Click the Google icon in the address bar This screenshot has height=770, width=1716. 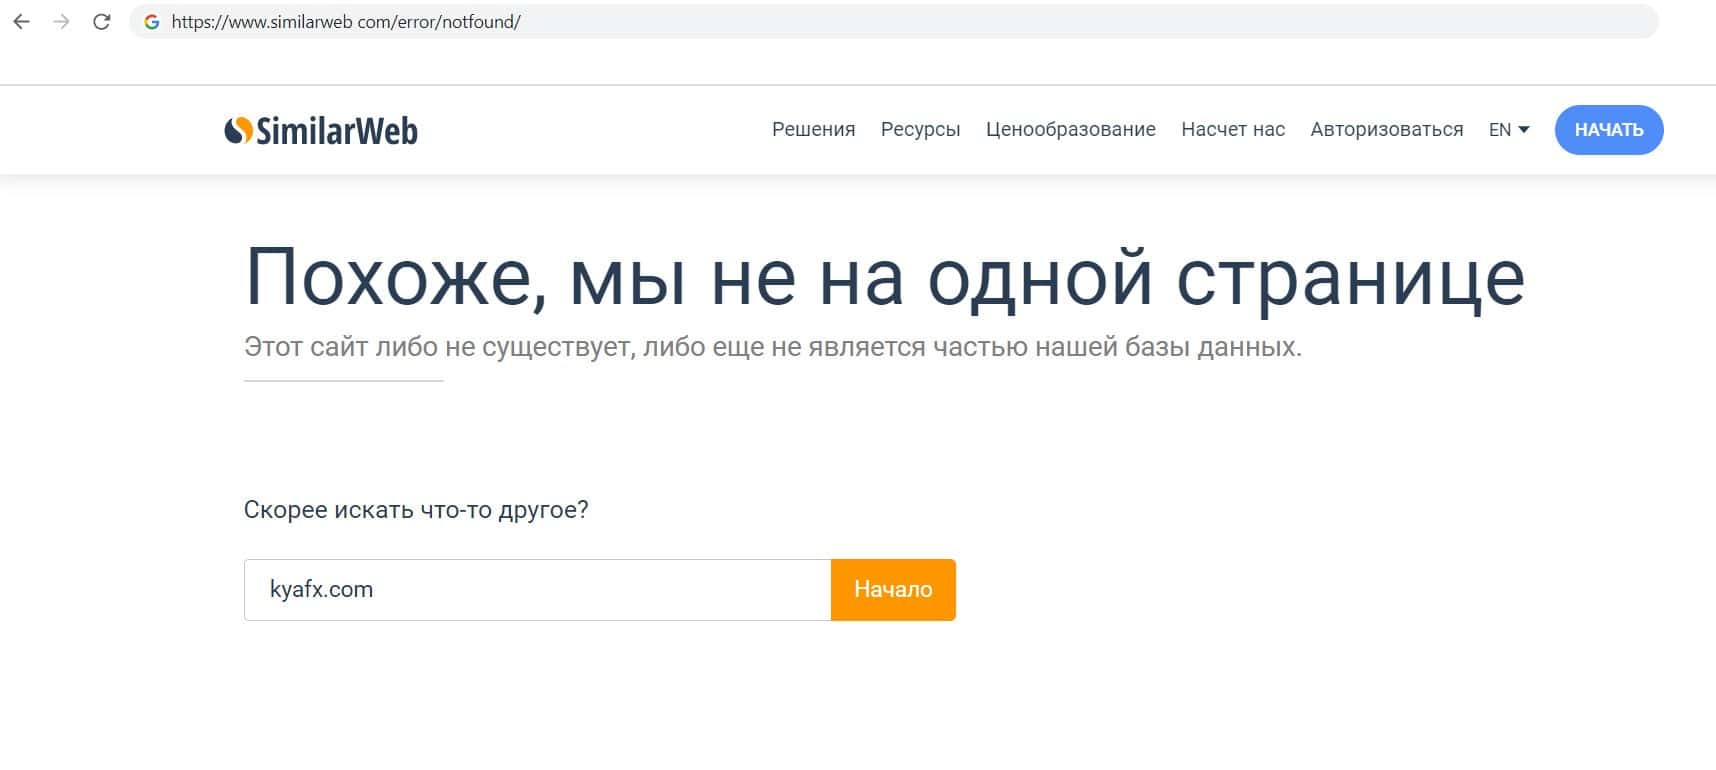[x=152, y=21]
